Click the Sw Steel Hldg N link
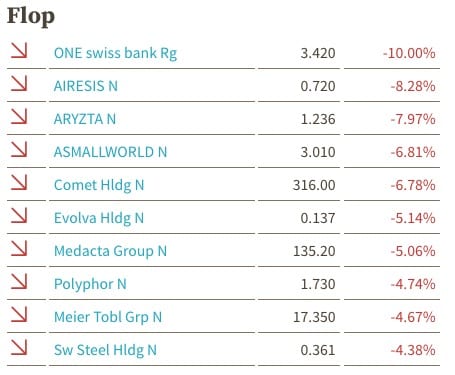The image size is (455, 375). 105,350
